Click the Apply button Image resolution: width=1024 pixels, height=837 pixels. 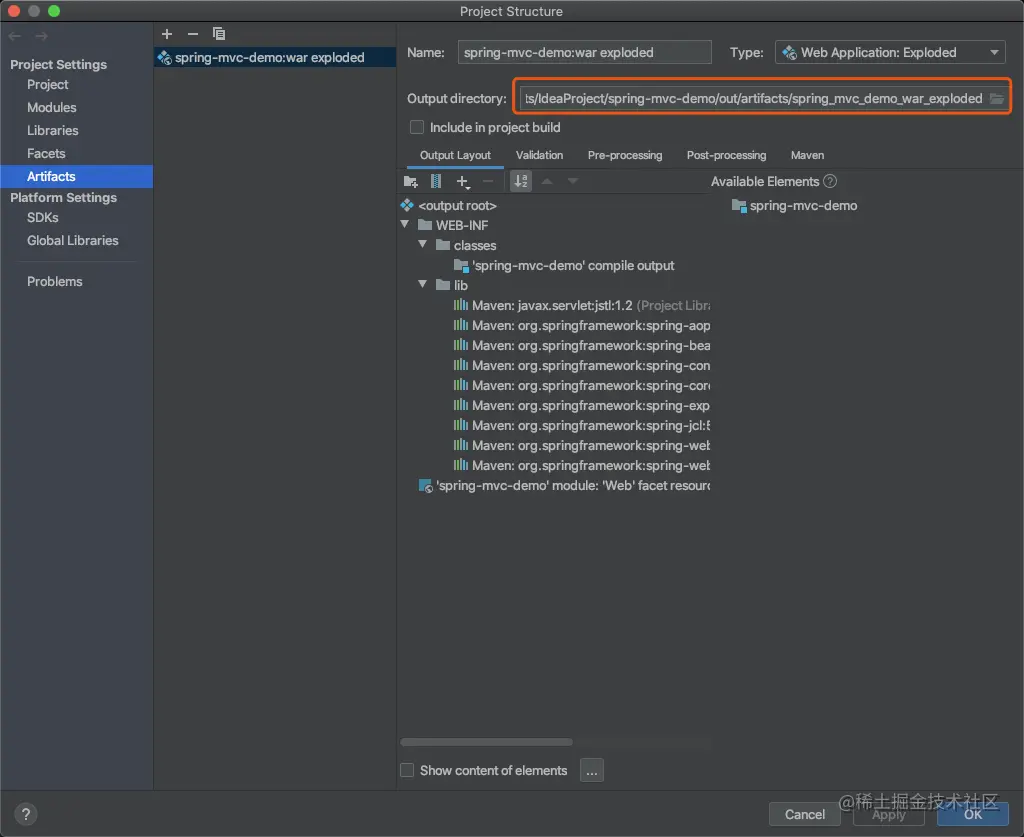tap(889, 814)
